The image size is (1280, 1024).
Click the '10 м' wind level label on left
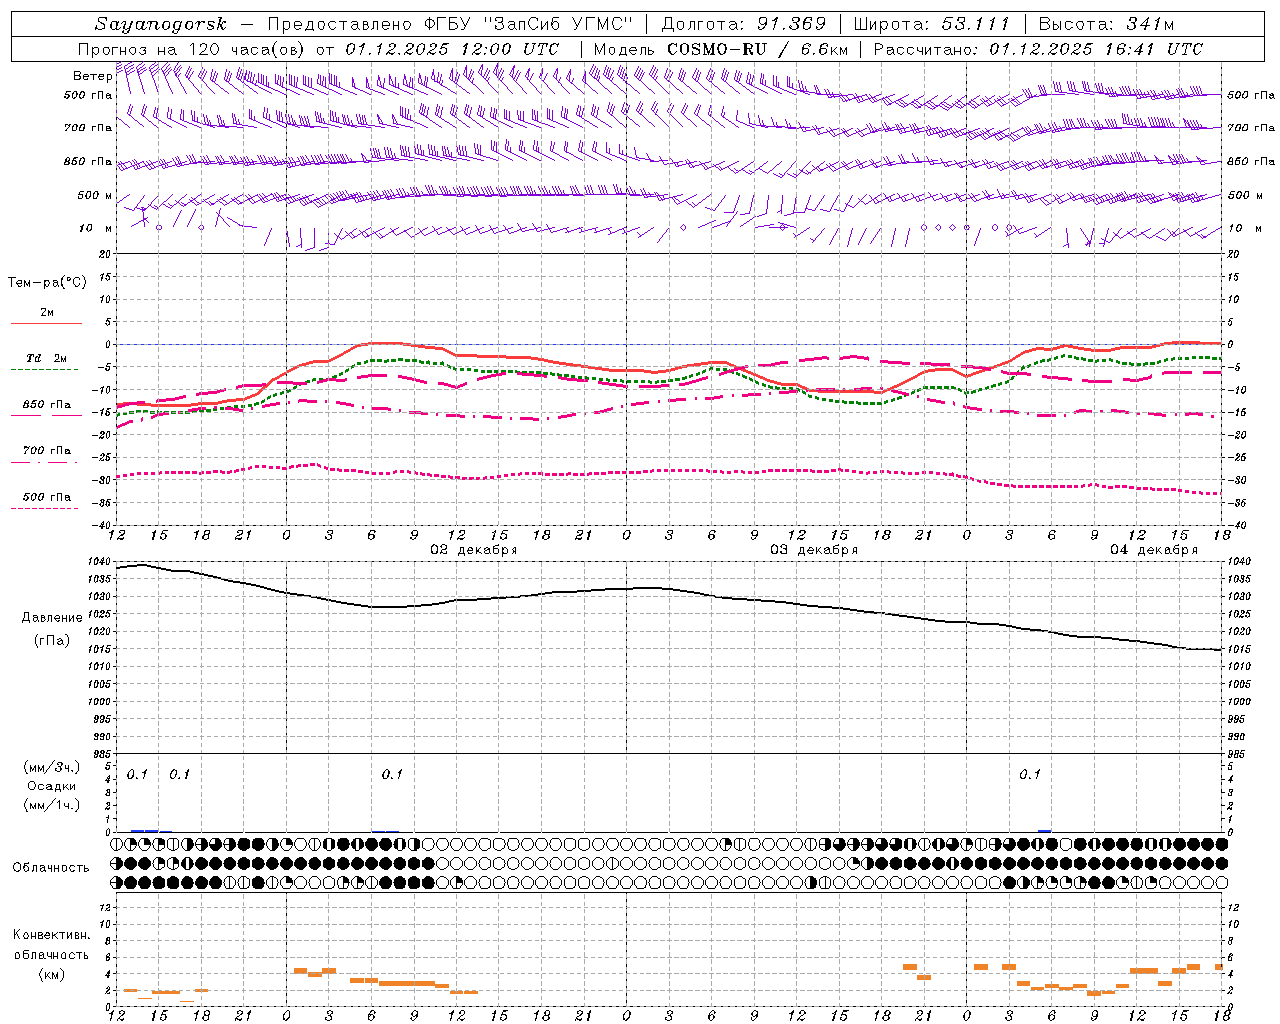[95, 228]
